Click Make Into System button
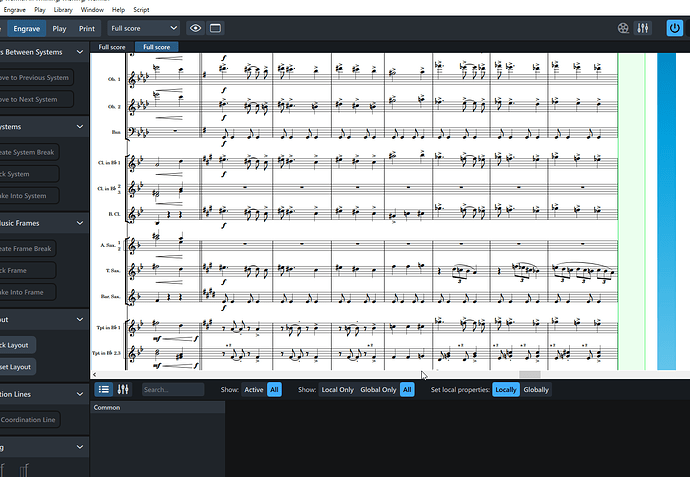Screen dimensions: 690x477 28,196
